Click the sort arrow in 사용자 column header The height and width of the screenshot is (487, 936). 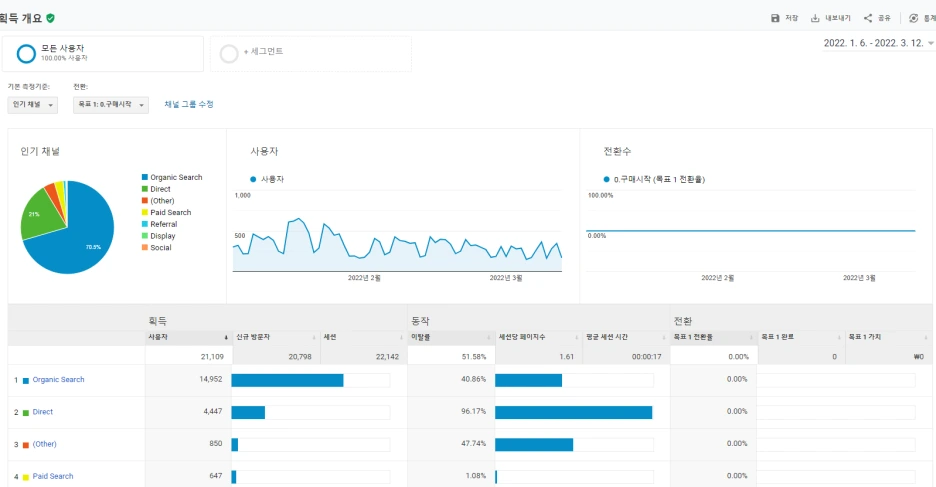pyautogui.click(x=226, y=338)
